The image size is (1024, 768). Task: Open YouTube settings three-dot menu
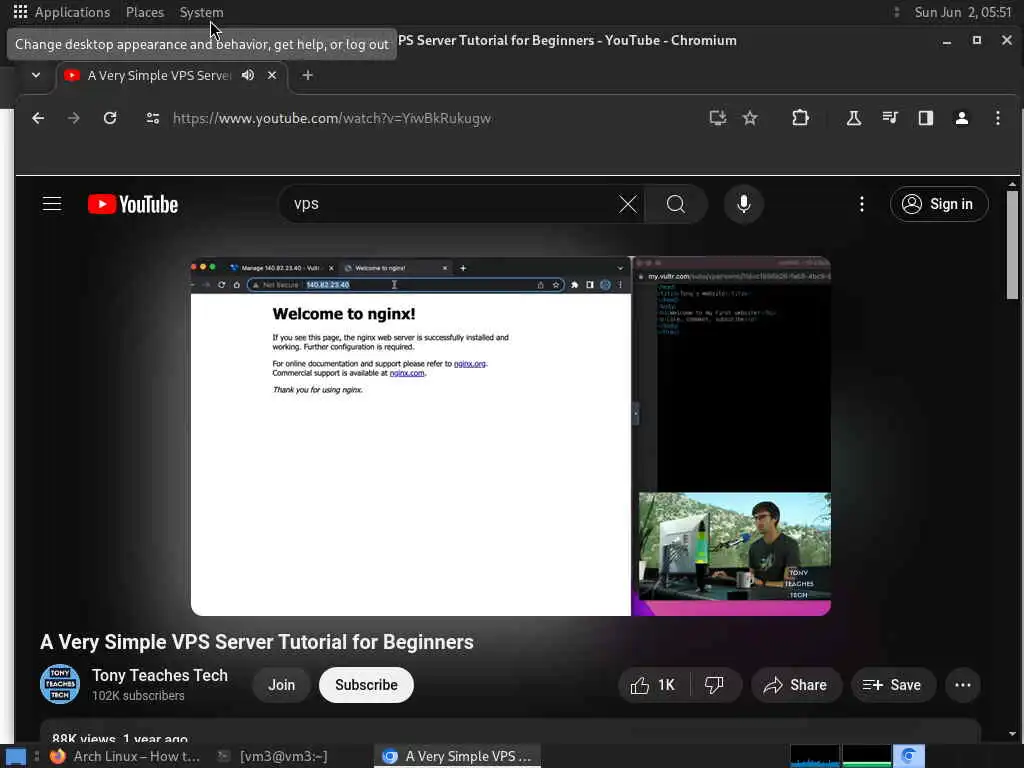coord(861,204)
